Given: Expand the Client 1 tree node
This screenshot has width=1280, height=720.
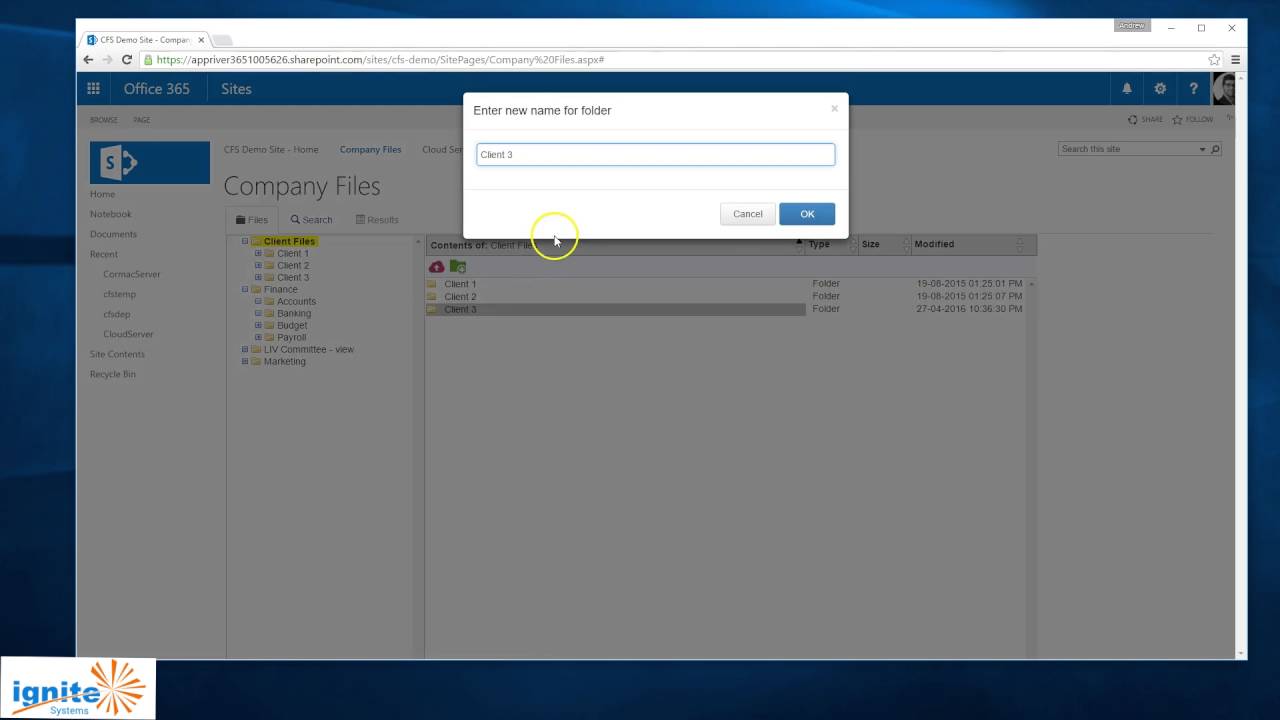Looking at the screenshot, I should [x=258, y=253].
